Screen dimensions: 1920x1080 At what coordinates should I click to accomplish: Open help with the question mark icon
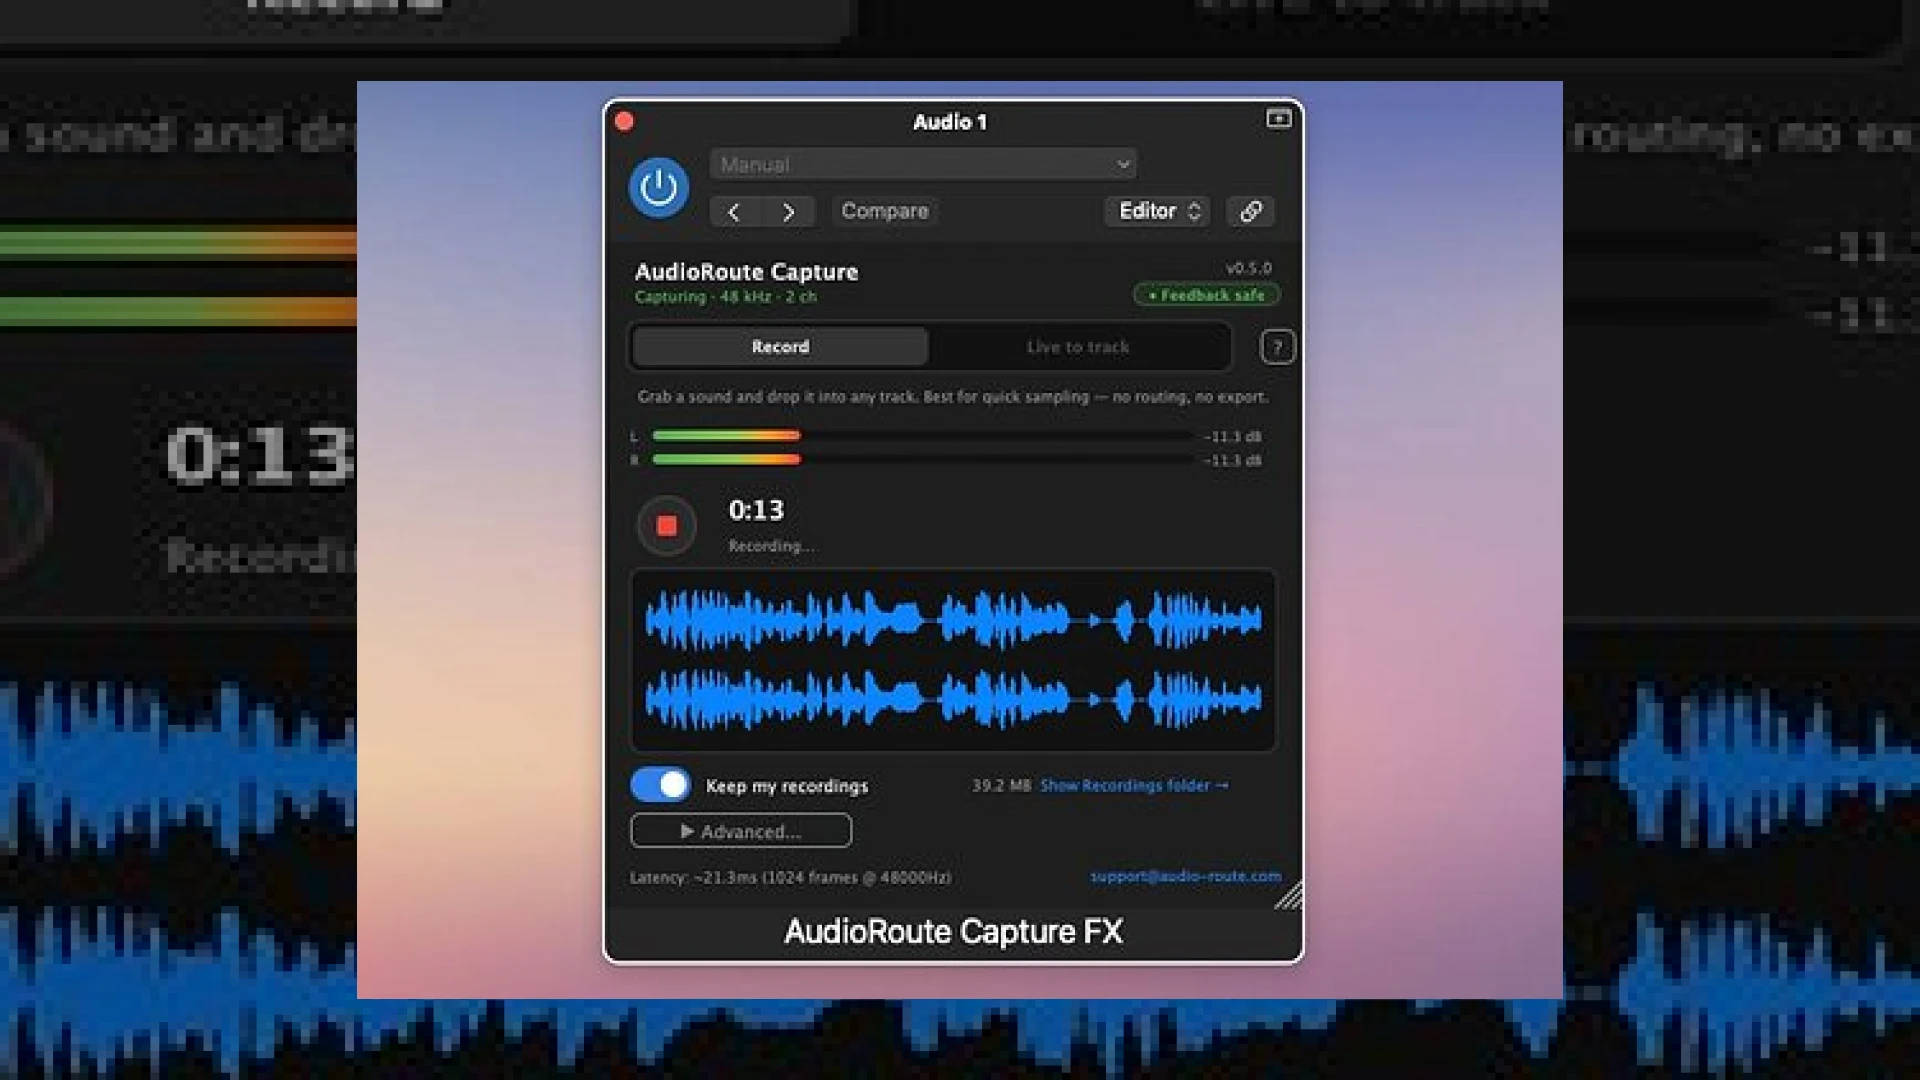pos(1277,347)
